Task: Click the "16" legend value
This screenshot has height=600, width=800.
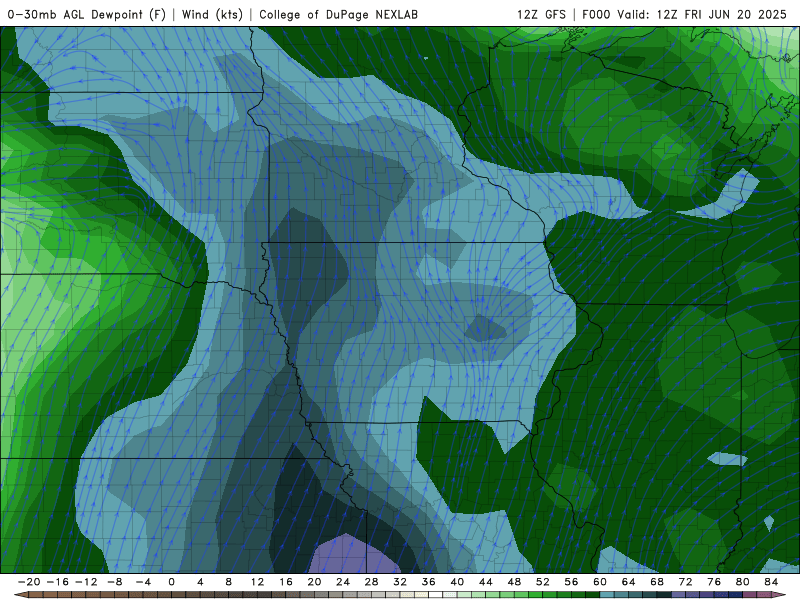Action: pos(286,582)
